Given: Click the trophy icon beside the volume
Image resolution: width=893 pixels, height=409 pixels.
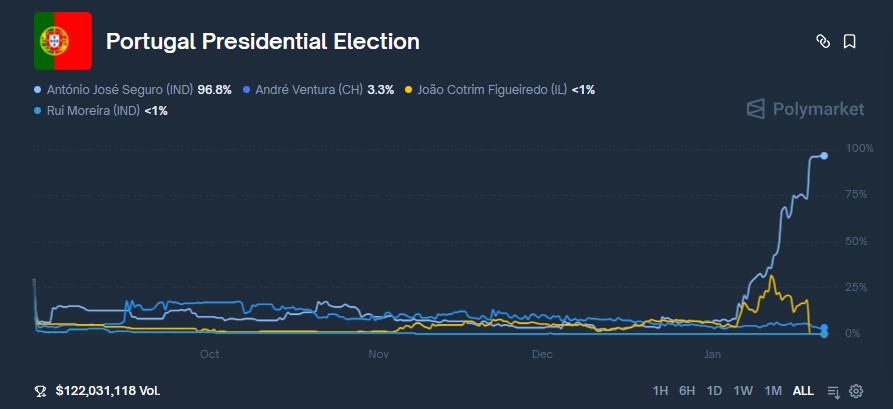Looking at the screenshot, I should point(40,391).
